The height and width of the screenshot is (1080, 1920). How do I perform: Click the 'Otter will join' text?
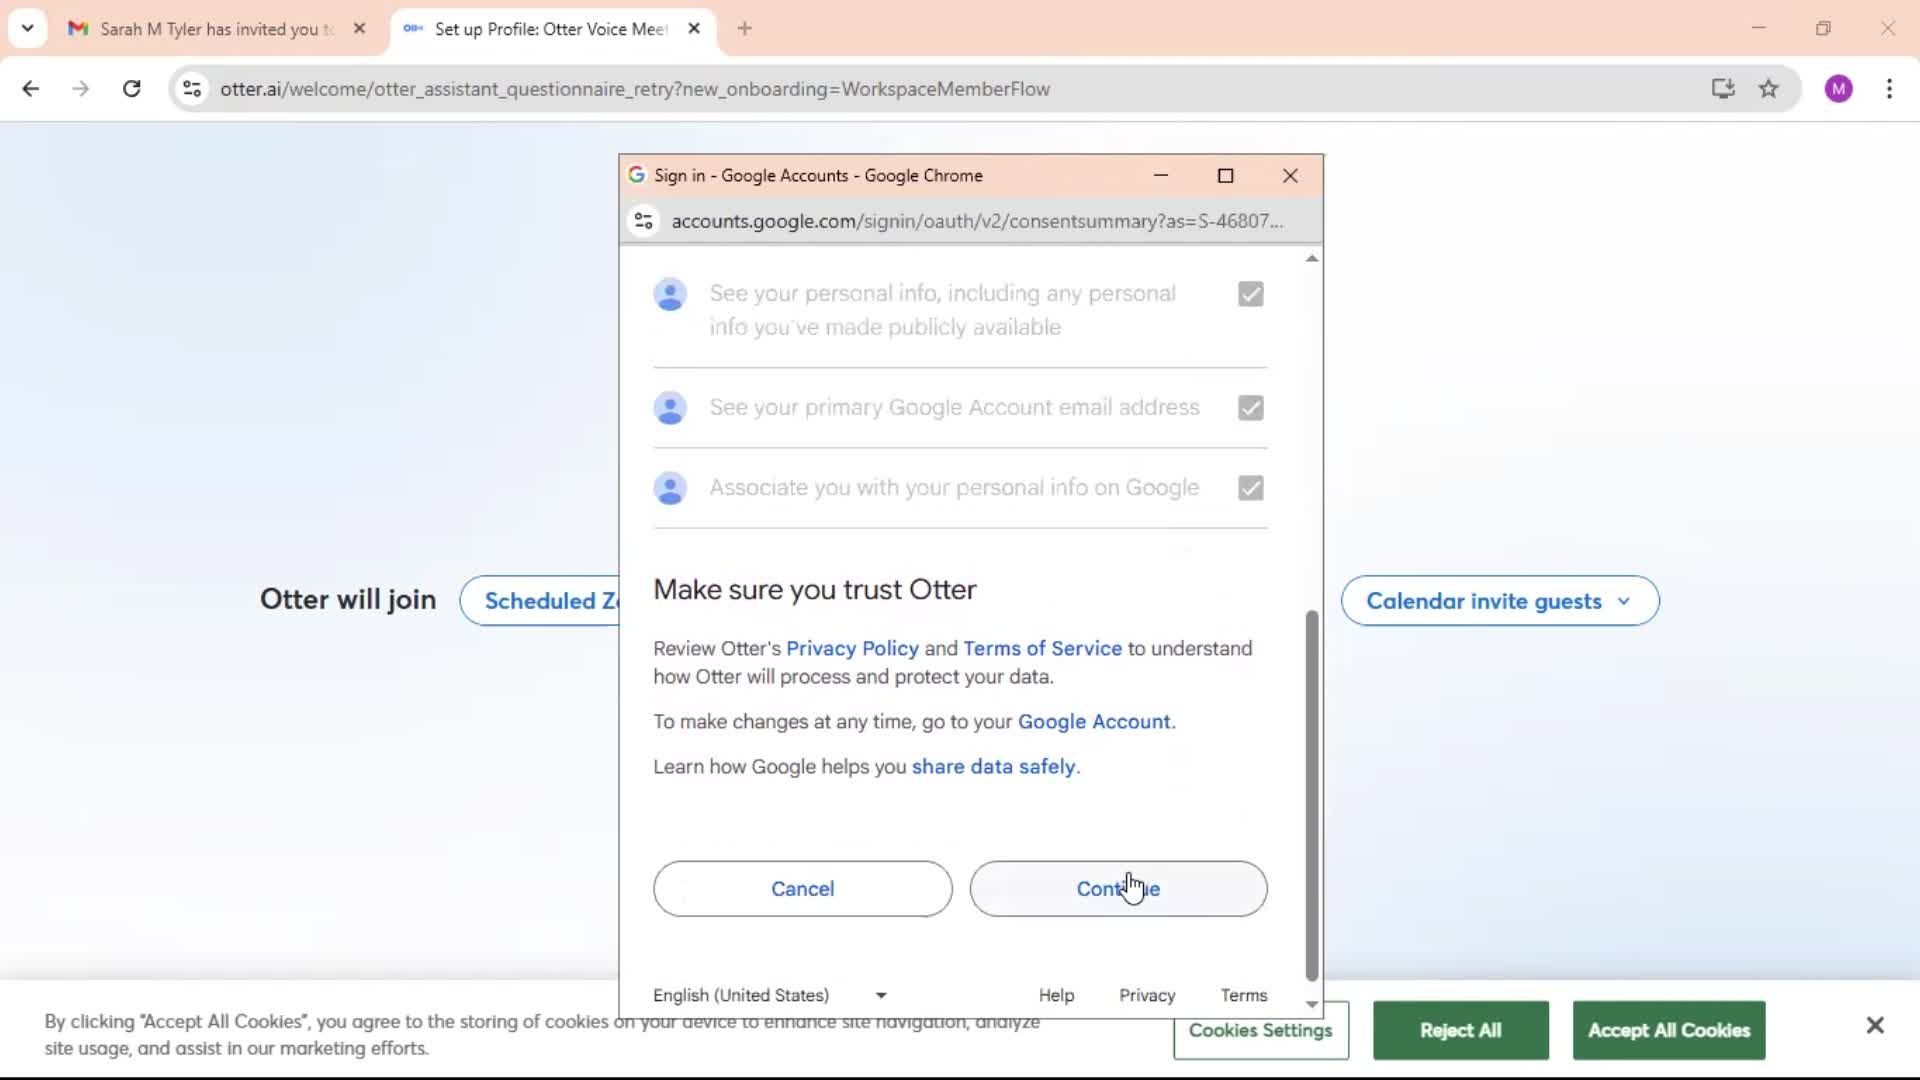348,599
